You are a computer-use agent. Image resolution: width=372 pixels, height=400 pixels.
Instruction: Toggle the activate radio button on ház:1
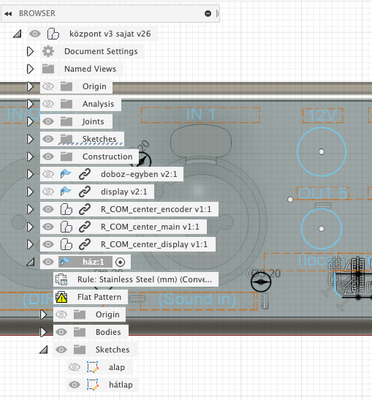tap(120, 262)
